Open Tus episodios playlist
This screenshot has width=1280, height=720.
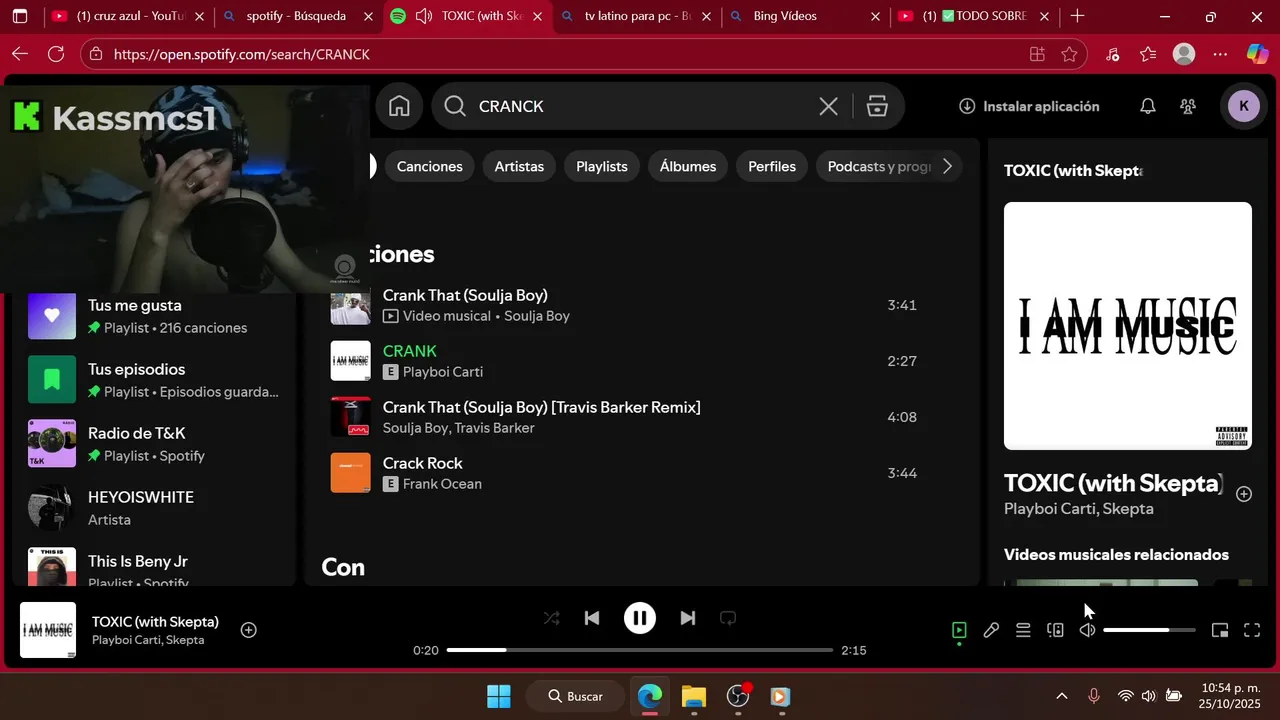155,380
